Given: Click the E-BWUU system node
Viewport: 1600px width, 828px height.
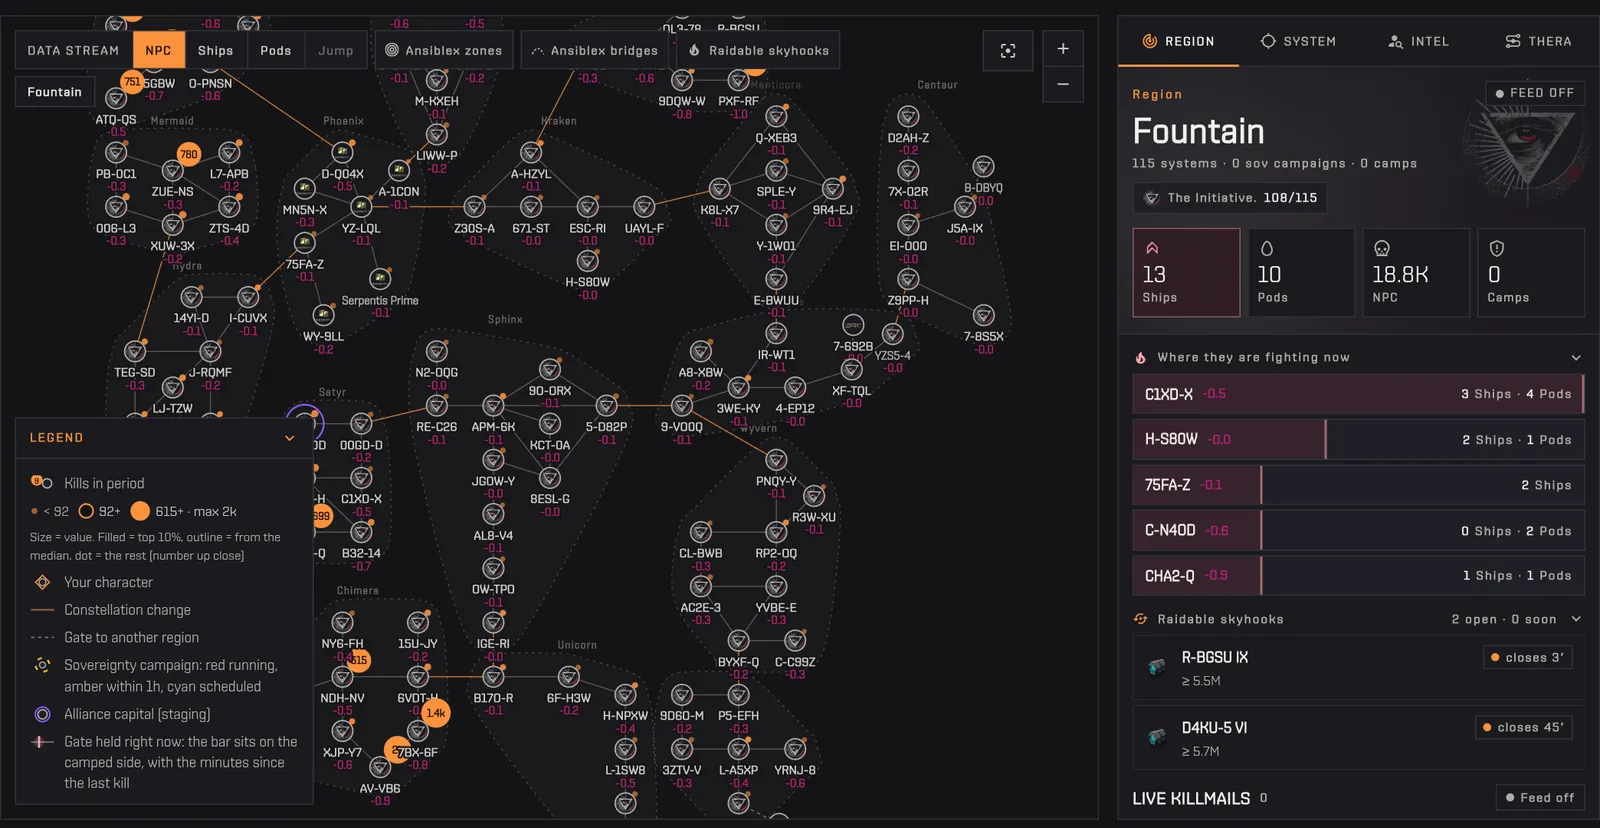Looking at the screenshot, I should pyautogui.click(x=776, y=279).
